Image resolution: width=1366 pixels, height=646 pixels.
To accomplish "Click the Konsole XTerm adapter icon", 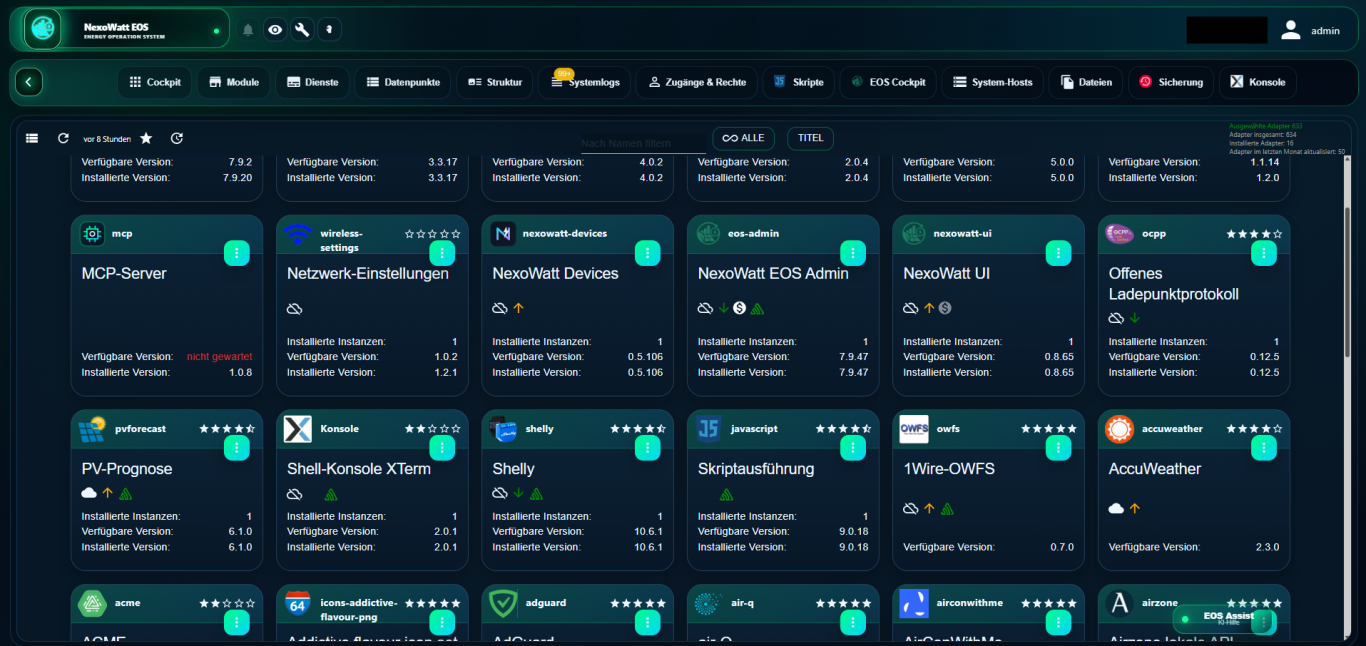I will pos(298,429).
